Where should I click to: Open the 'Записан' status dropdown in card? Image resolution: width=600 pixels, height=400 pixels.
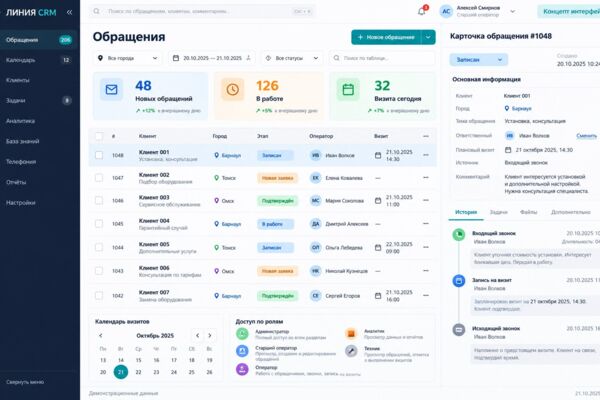pos(479,60)
